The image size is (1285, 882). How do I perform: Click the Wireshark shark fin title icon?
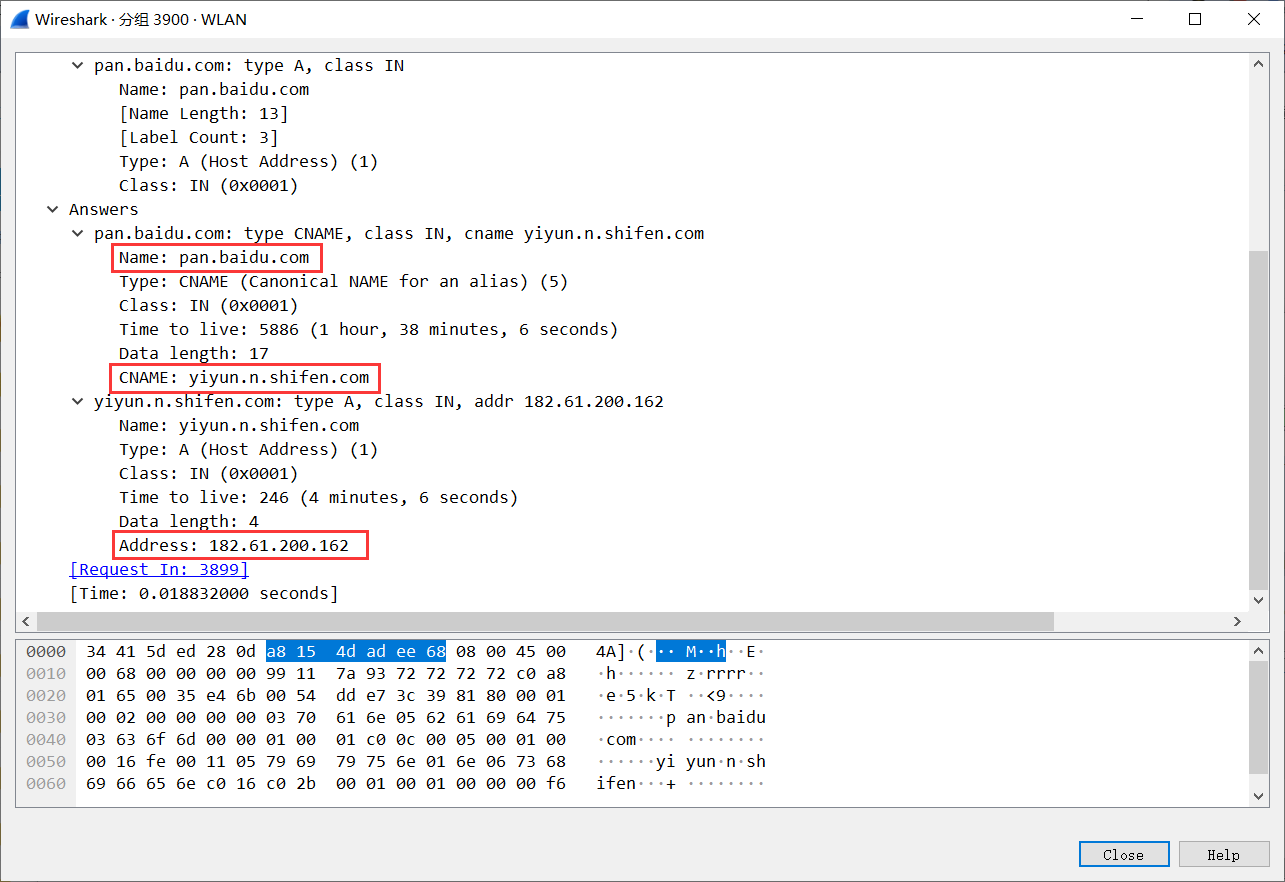pos(19,19)
